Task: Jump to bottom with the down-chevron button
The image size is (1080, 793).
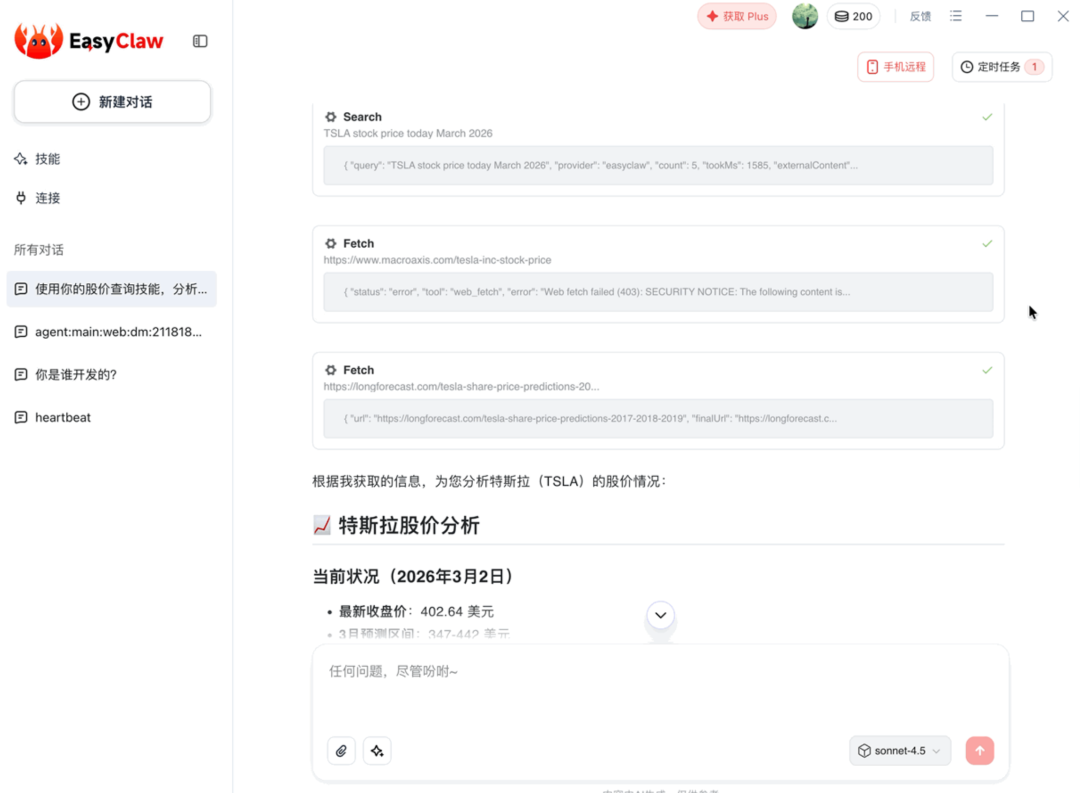Action: (x=661, y=615)
